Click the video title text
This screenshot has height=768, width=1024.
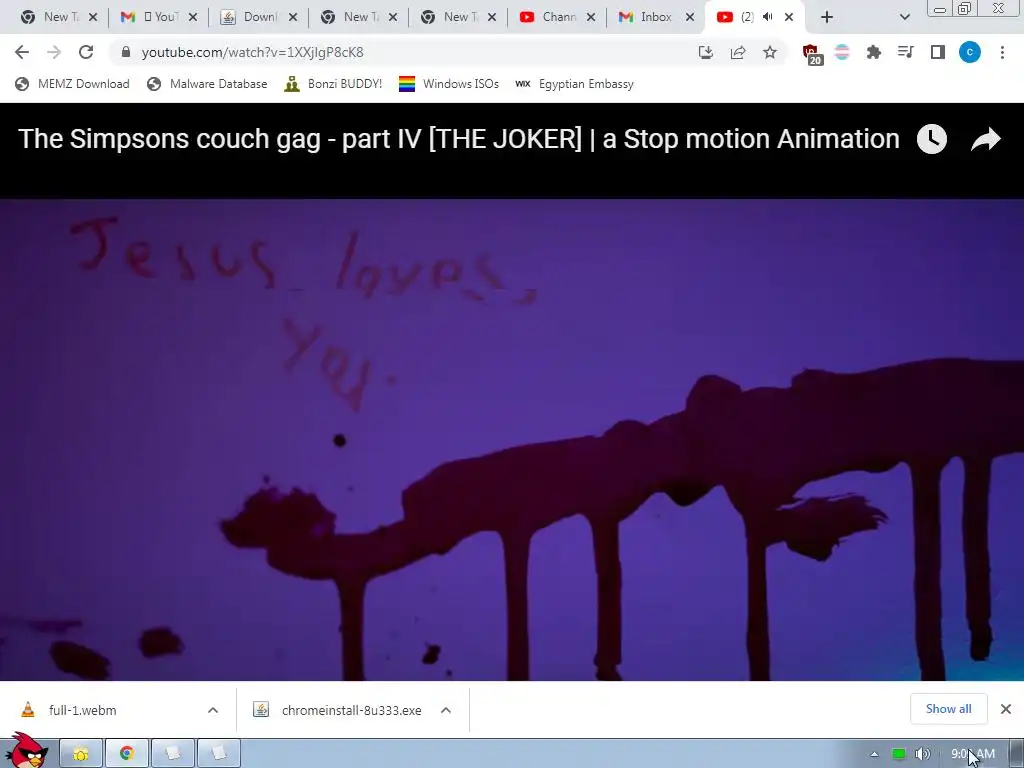458,139
